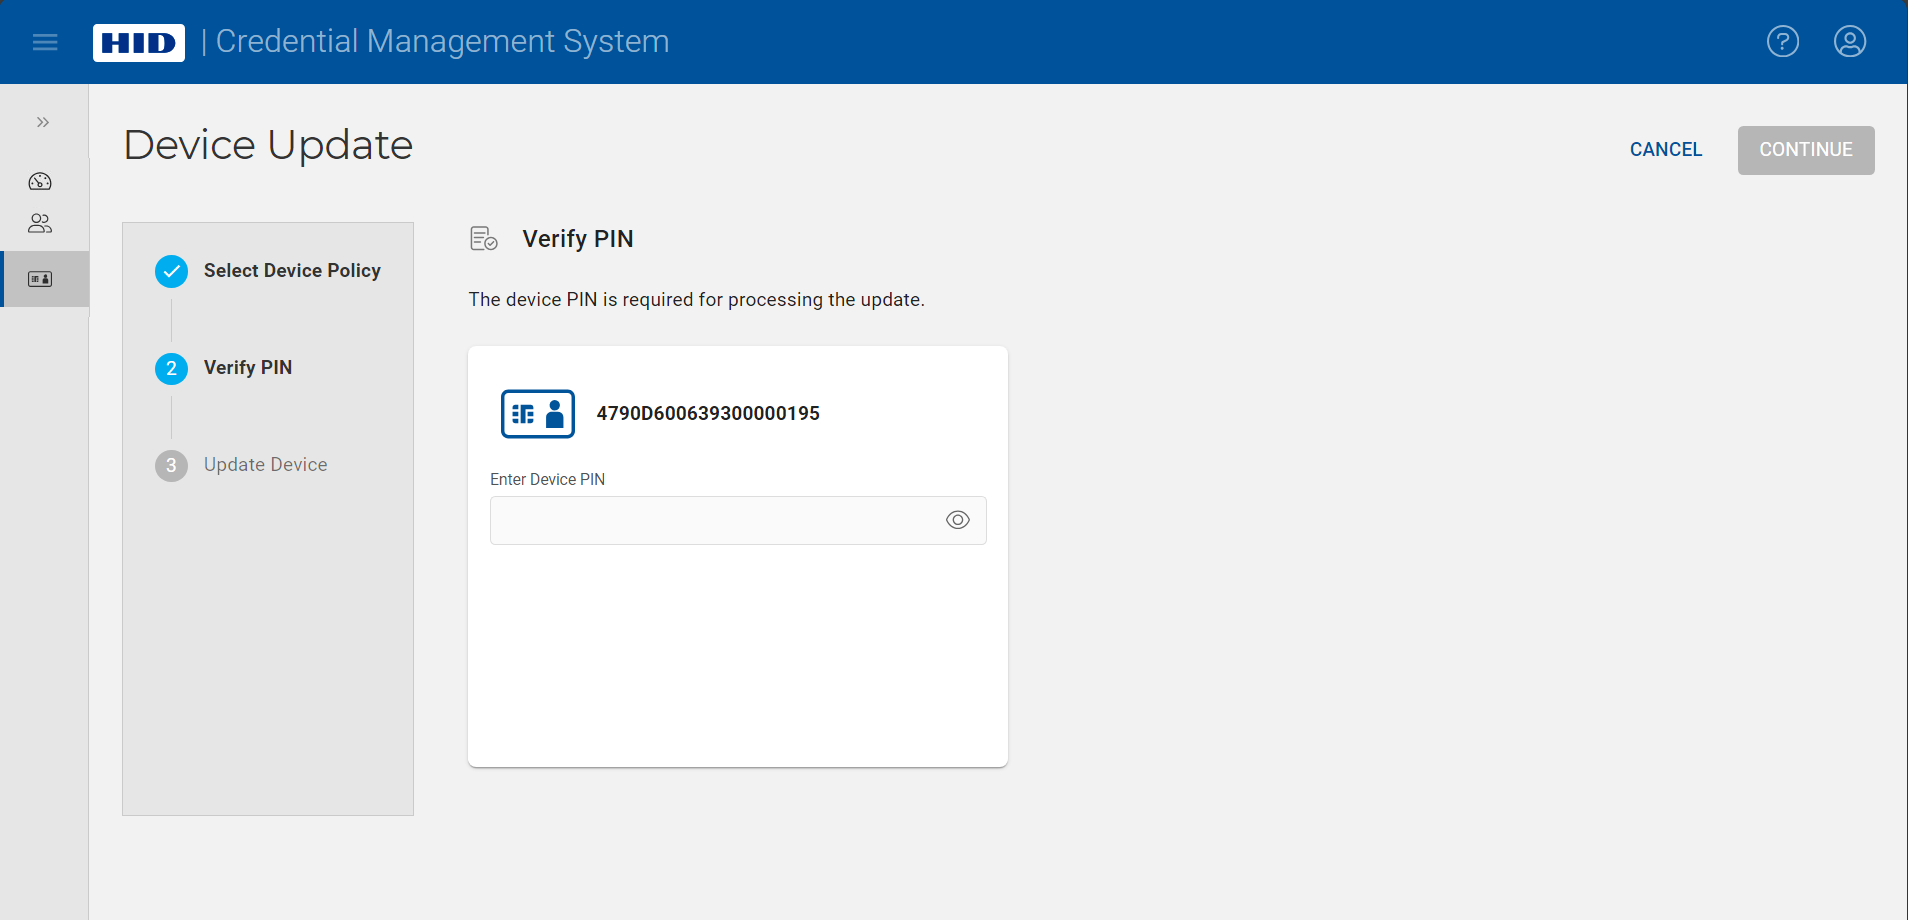This screenshot has width=1908, height=920.
Task: Open the users sidebar icon
Action: coord(40,223)
